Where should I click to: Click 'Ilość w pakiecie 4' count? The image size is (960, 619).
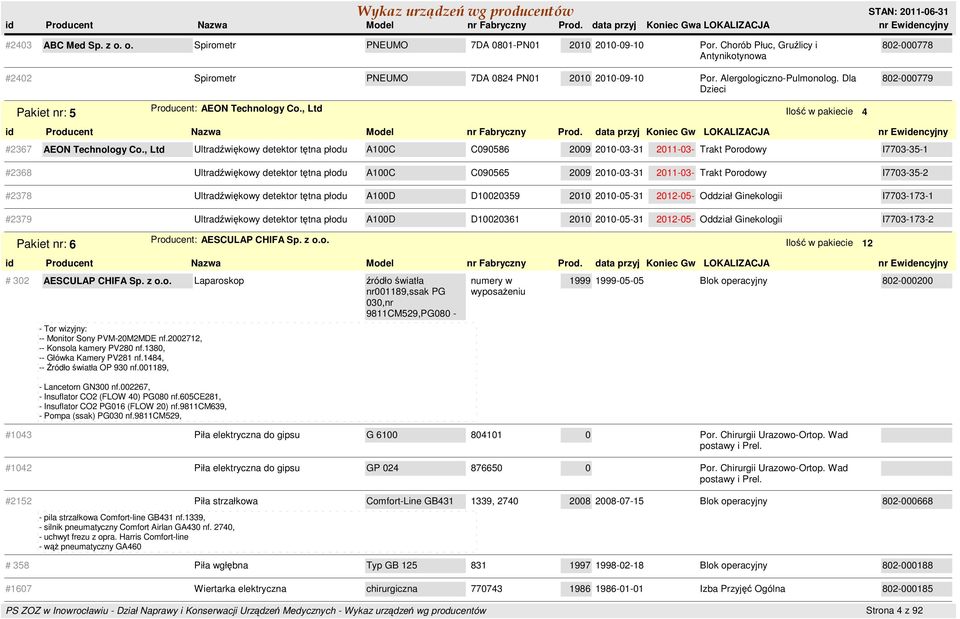(x=827, y=111)
